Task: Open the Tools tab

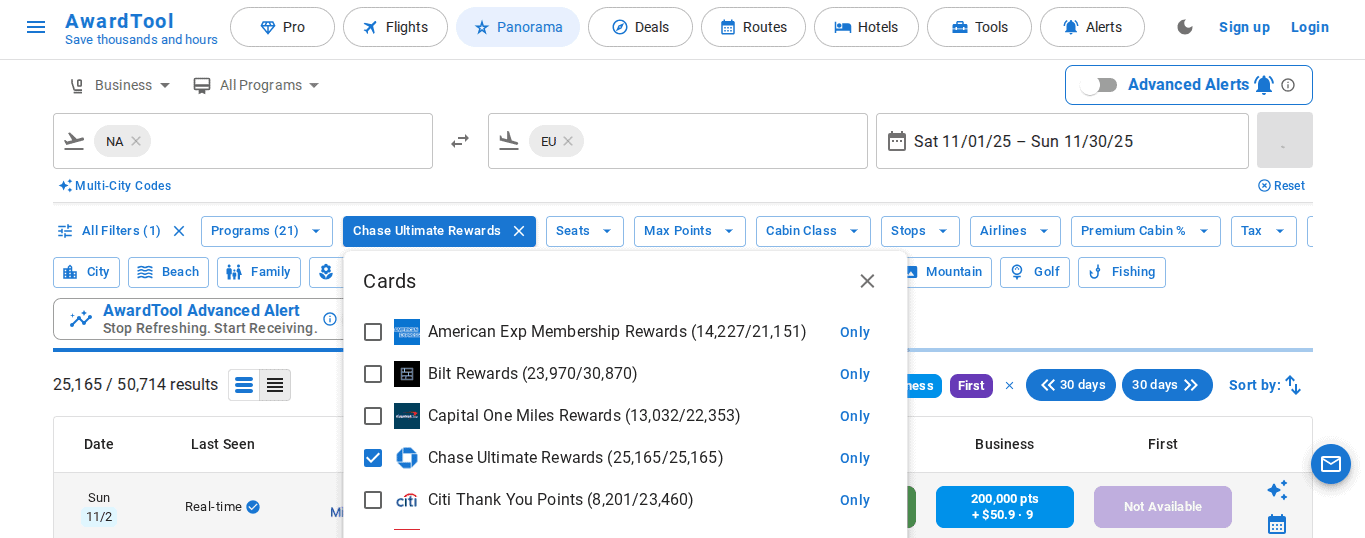Action: pos(979,27)
